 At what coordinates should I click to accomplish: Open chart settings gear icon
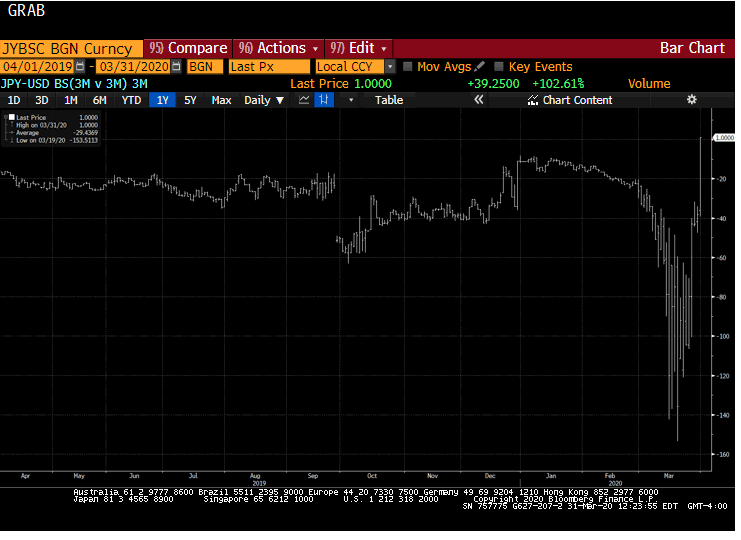(691, 100)
